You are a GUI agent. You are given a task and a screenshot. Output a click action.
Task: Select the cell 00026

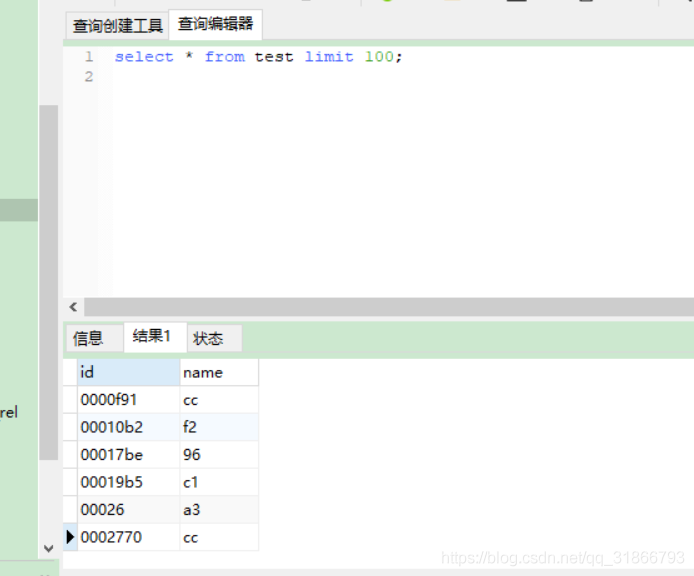pos(128,510)
